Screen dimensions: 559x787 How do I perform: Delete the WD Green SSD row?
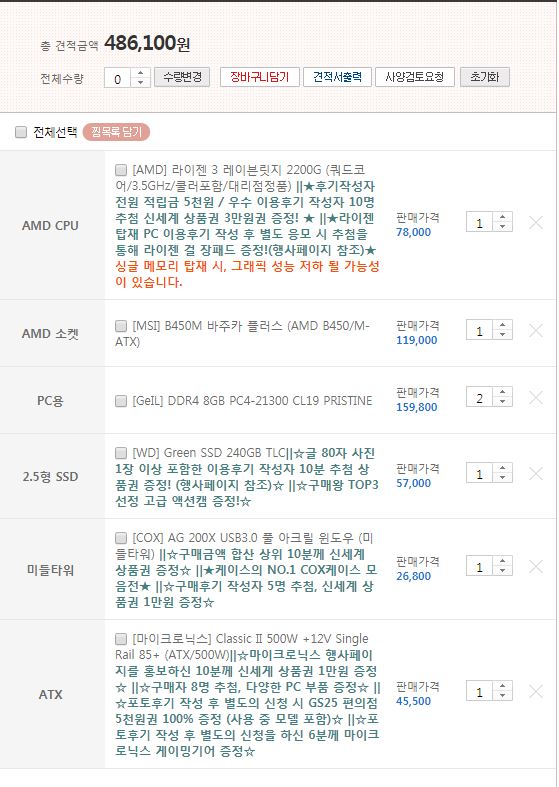pyautogui.click(x=535, y=474)
